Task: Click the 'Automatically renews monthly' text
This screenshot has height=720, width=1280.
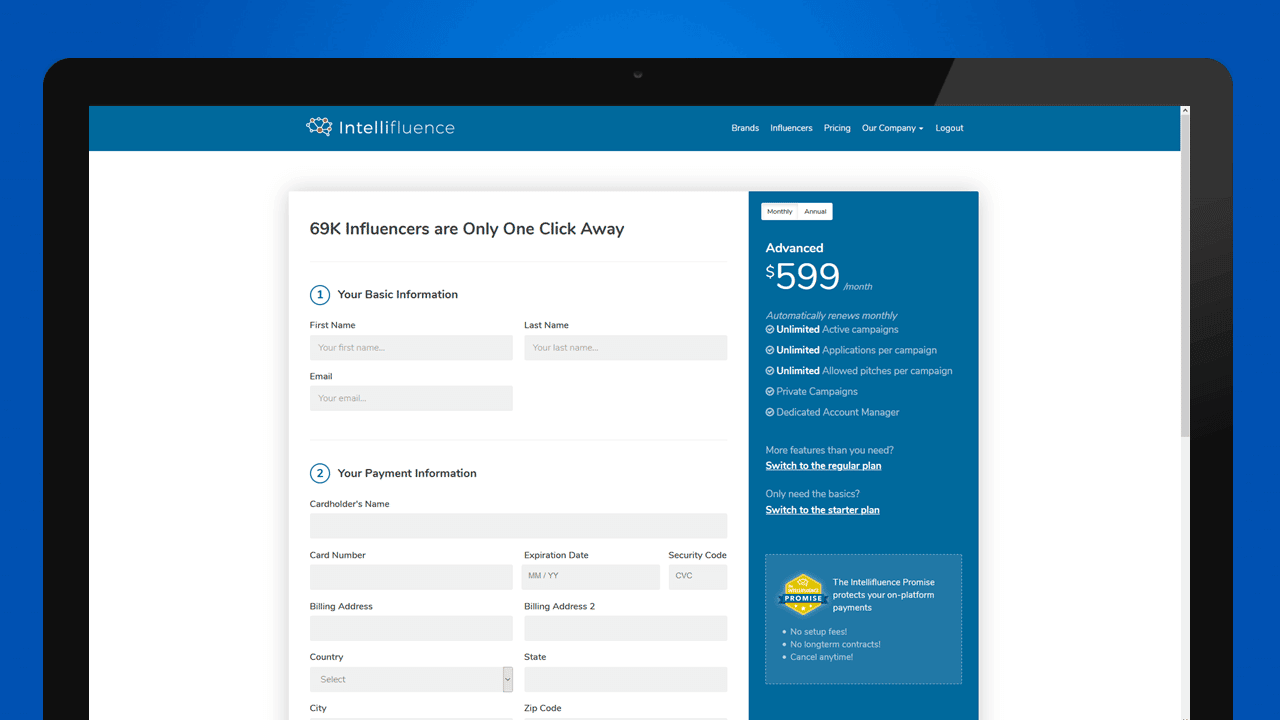Action: tap(831, 315)
